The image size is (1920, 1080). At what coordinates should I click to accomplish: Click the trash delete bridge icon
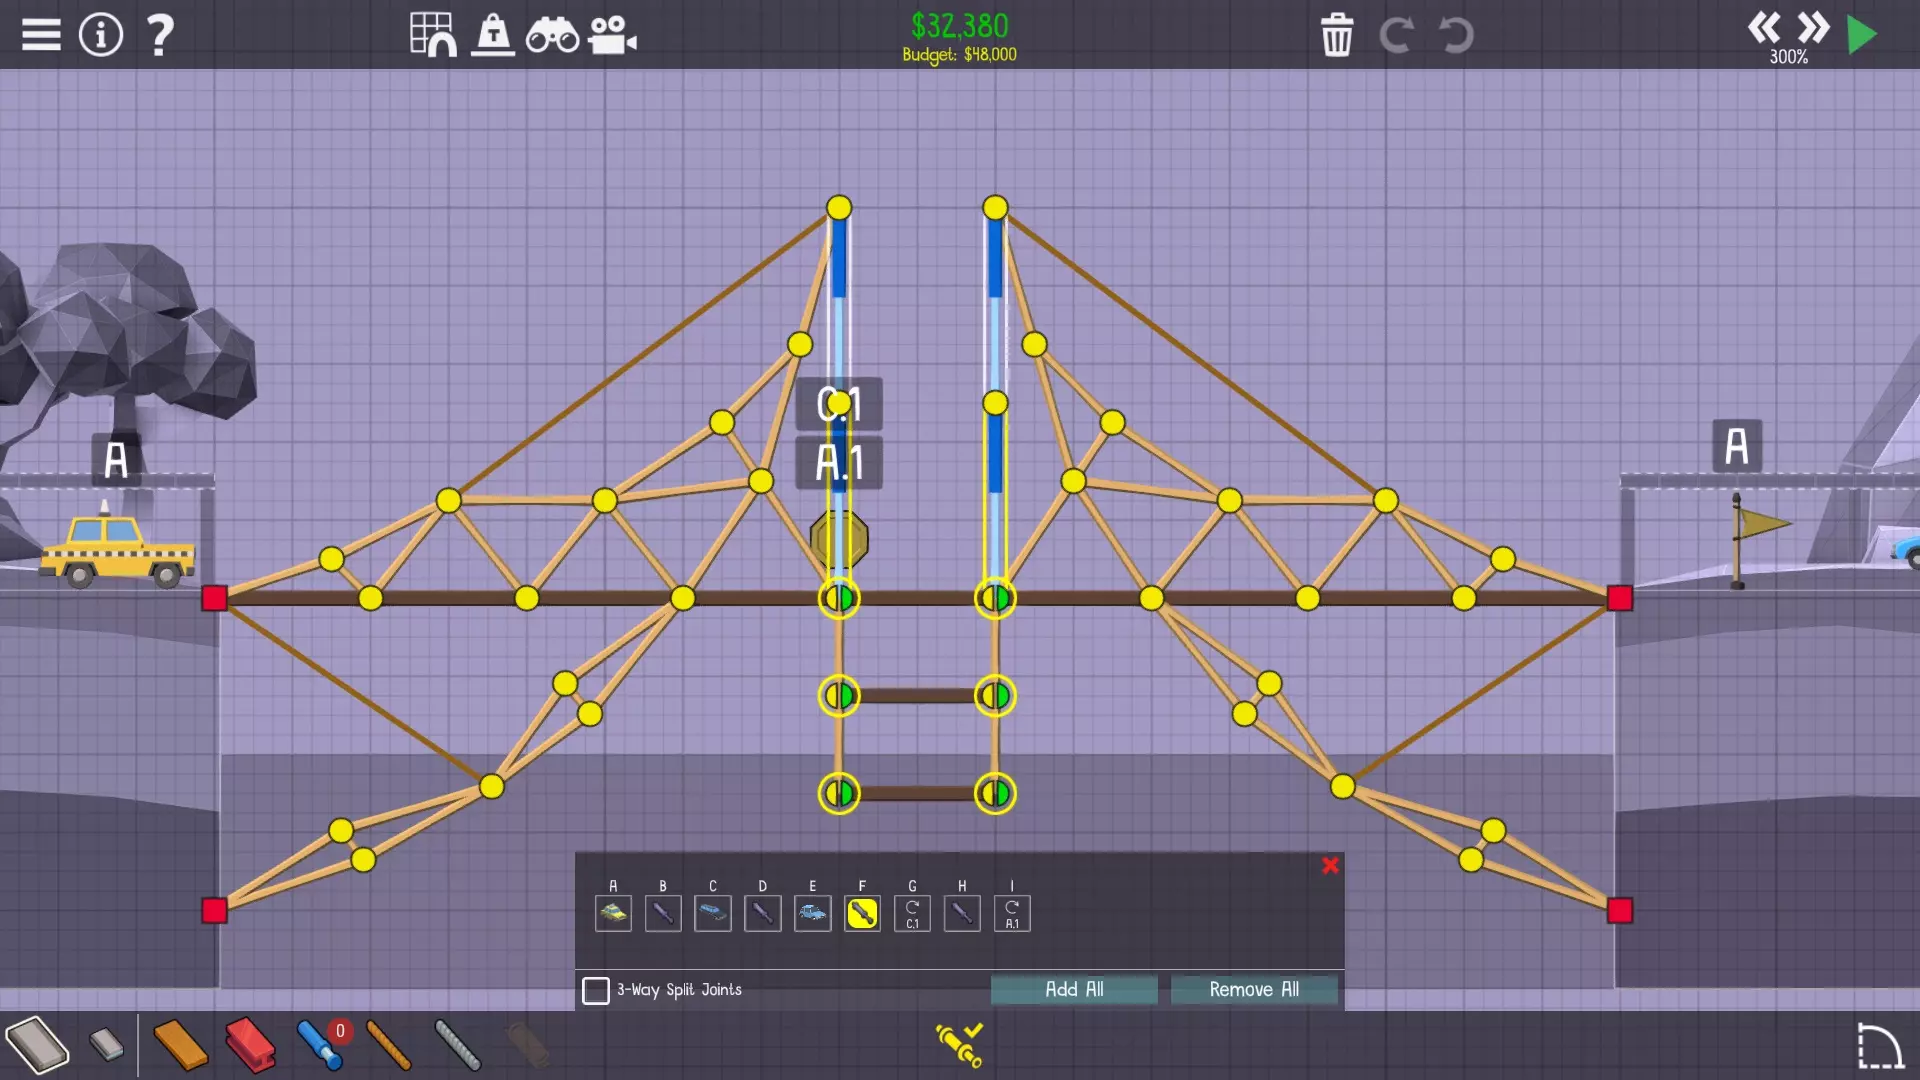1337,36
